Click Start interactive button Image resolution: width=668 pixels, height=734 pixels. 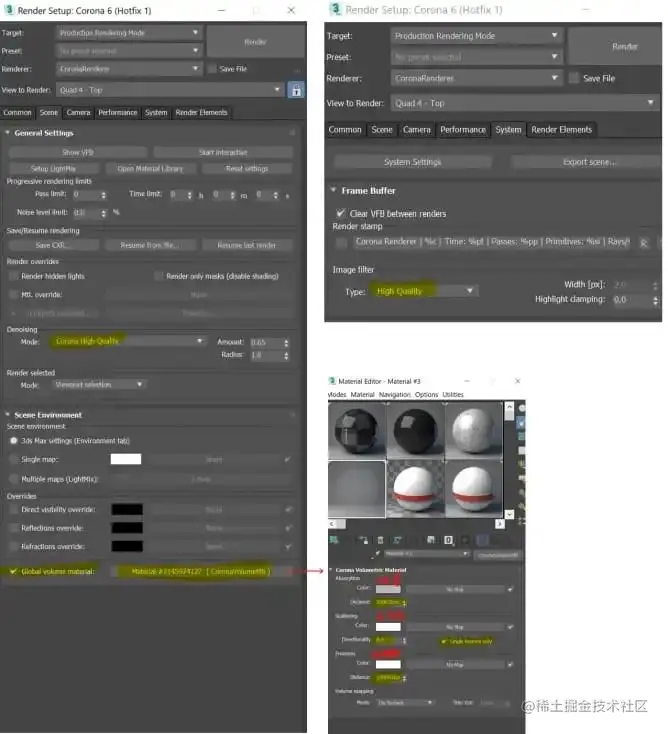[223, 152]
